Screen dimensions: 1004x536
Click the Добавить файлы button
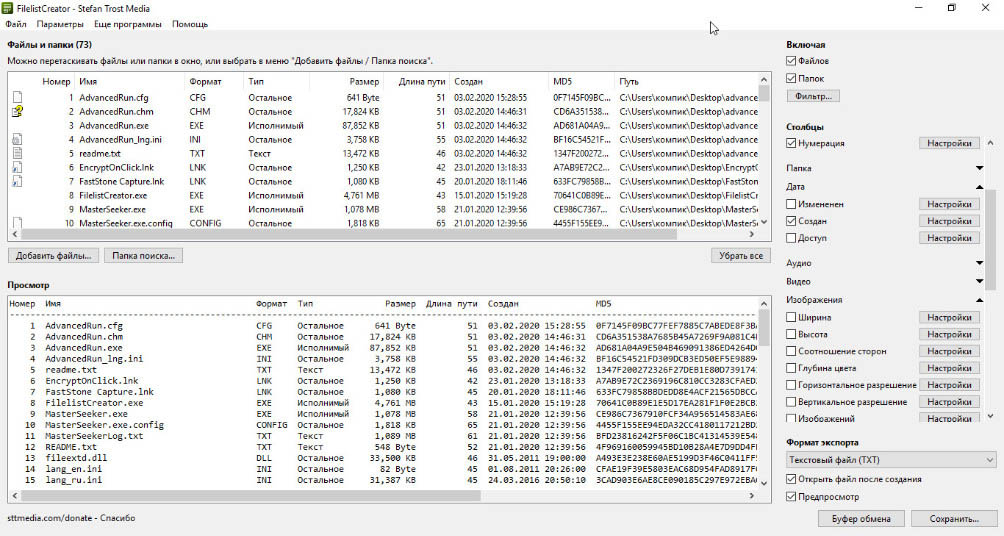click(x=53, y=256)
